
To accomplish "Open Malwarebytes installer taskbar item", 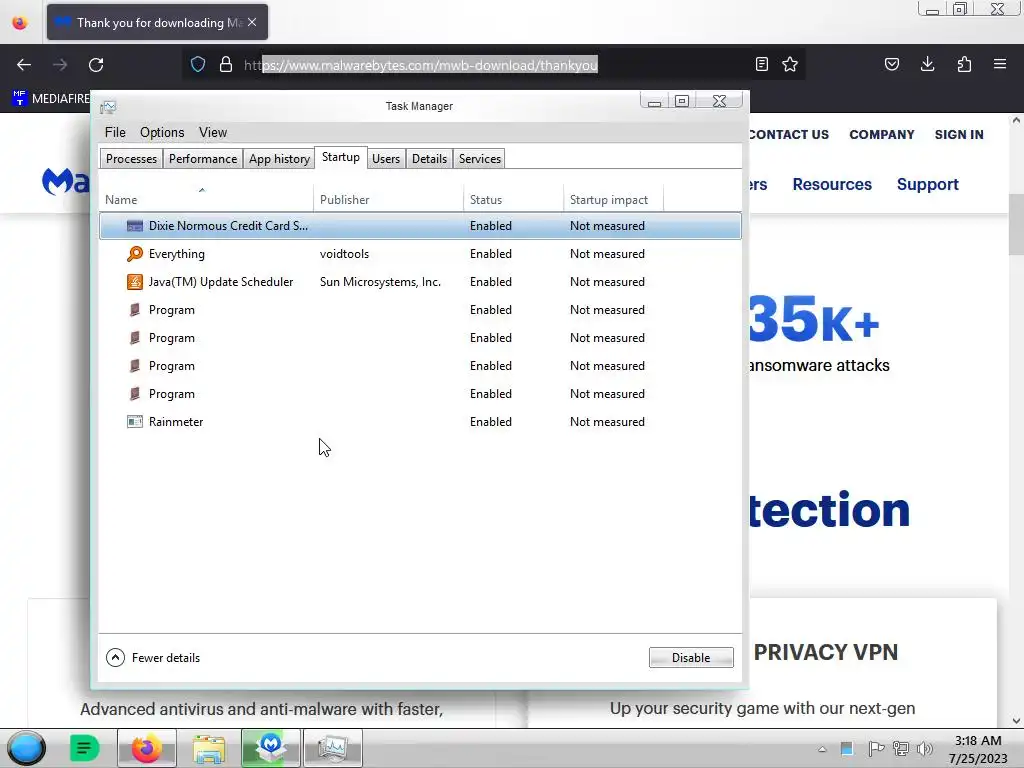I will [x=270, y=748].
